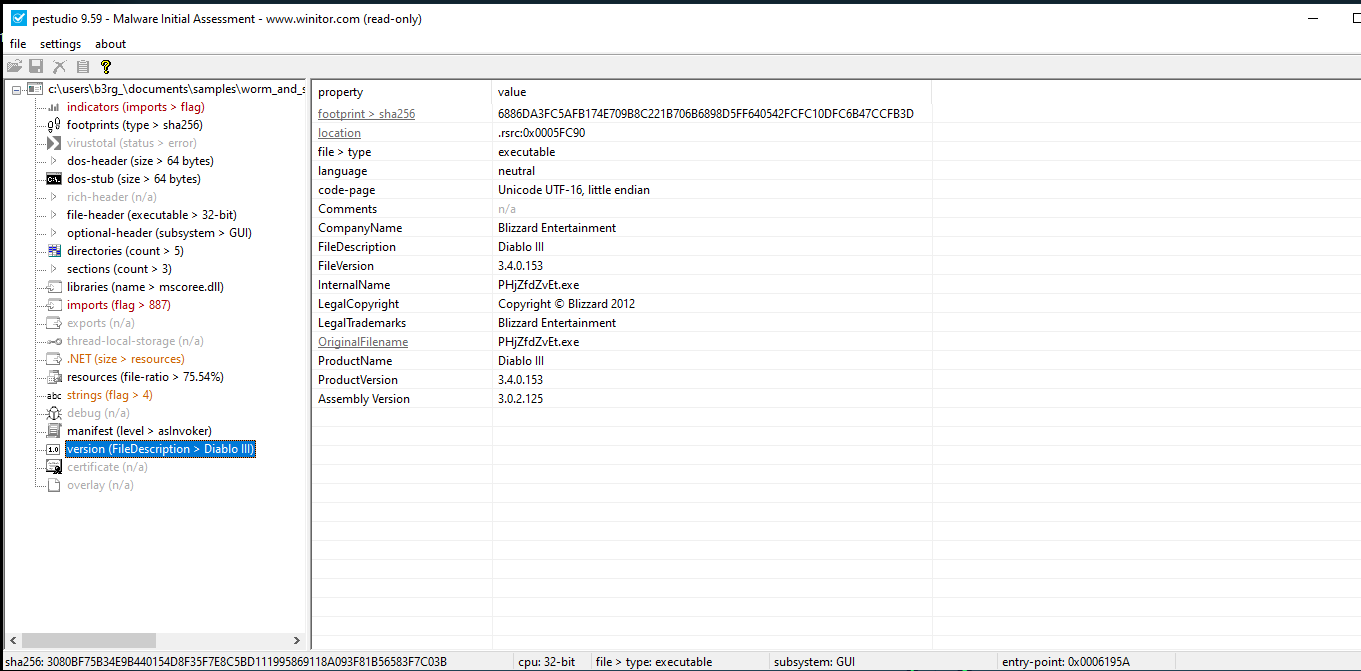
Task: Select the .NET node icon
Action: pyautogui.click(x=54, y=359)
